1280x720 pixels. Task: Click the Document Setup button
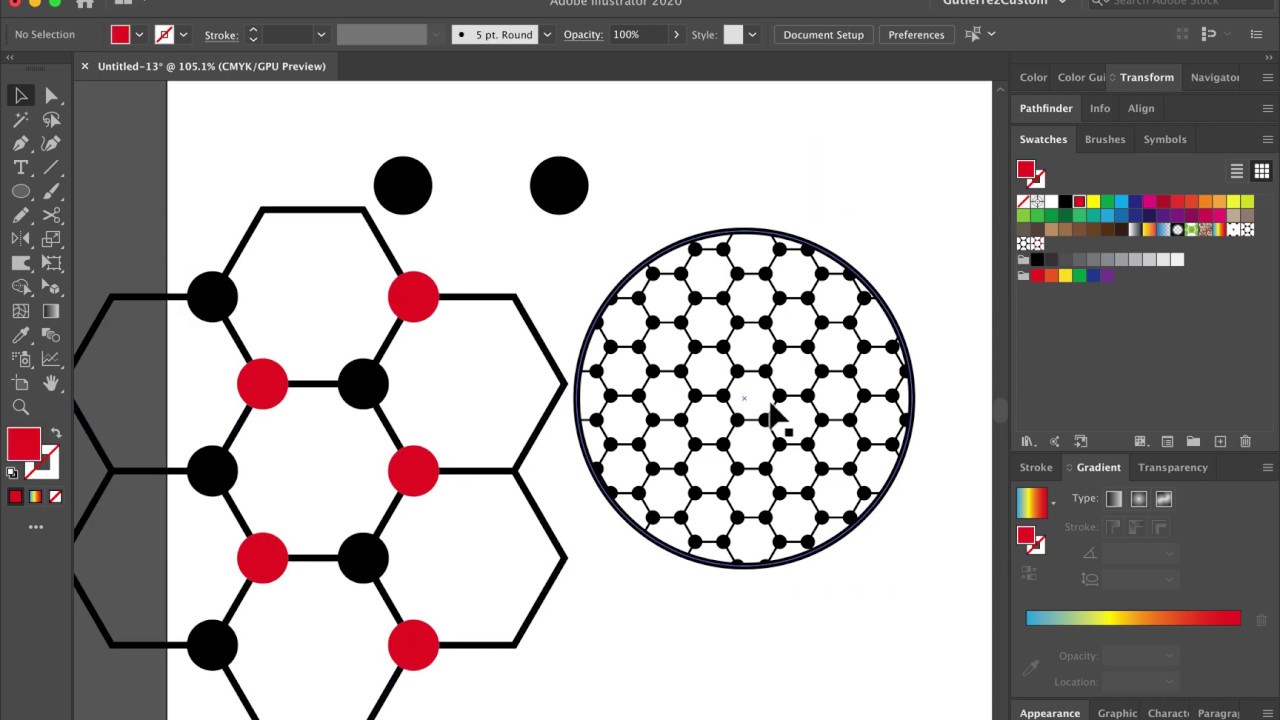(x=823, y=35)
